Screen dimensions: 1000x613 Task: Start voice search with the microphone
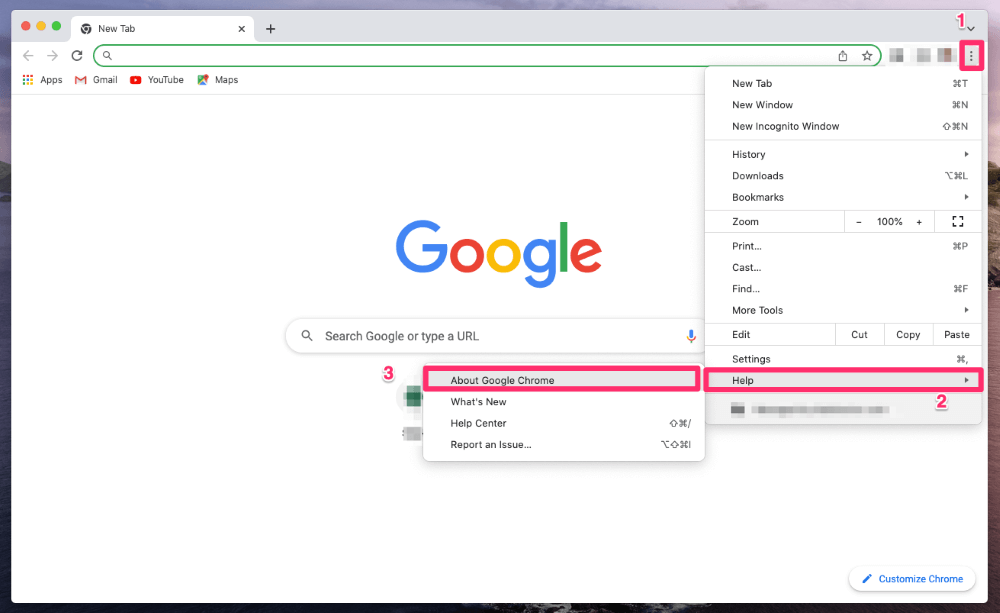(x=691, y=336)
